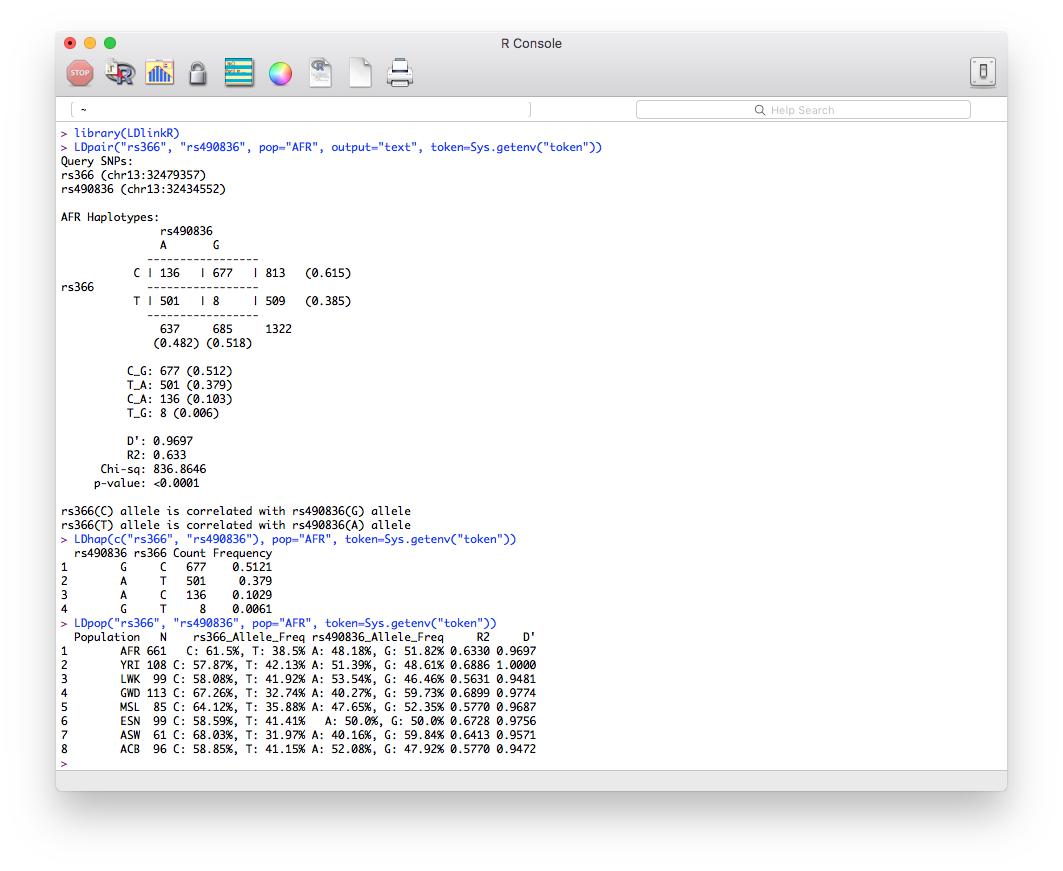Click the rs366(T) allele correlation line
1063x871 pixels.
point(236,525)
